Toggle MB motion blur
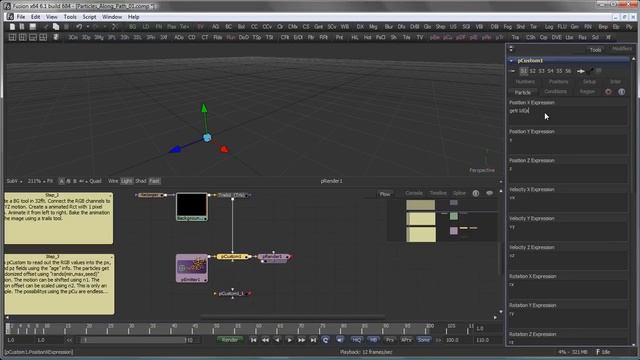 coord(373,340)
